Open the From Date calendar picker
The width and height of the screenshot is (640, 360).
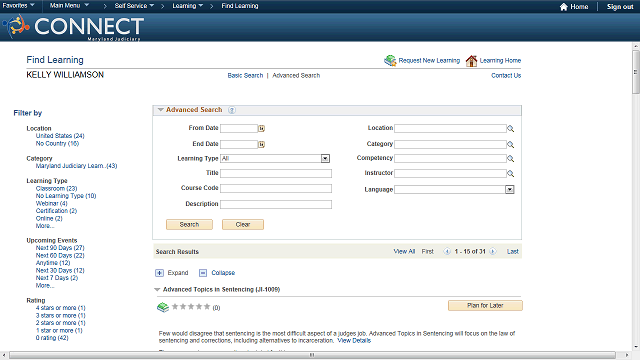click(261, 129)
